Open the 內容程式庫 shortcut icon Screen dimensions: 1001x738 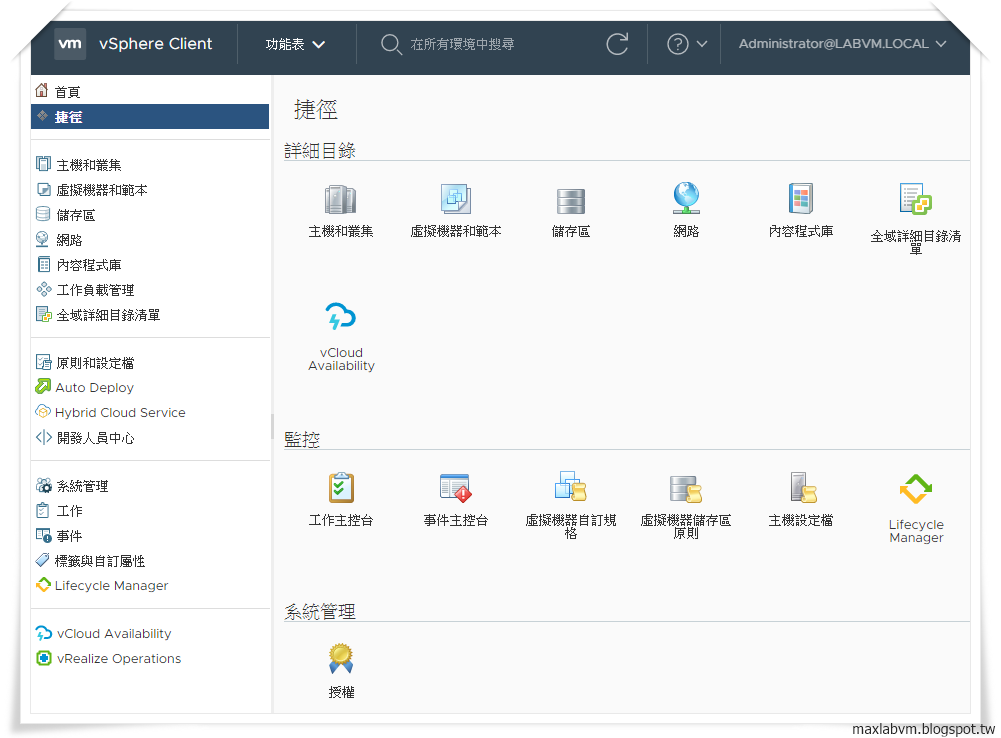coord(801,199)
